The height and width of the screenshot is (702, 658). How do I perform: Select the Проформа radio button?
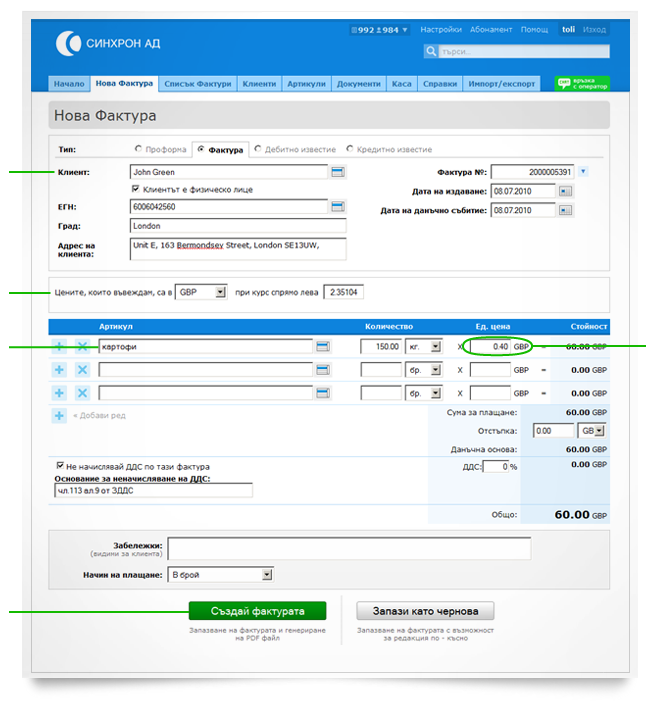138,150
